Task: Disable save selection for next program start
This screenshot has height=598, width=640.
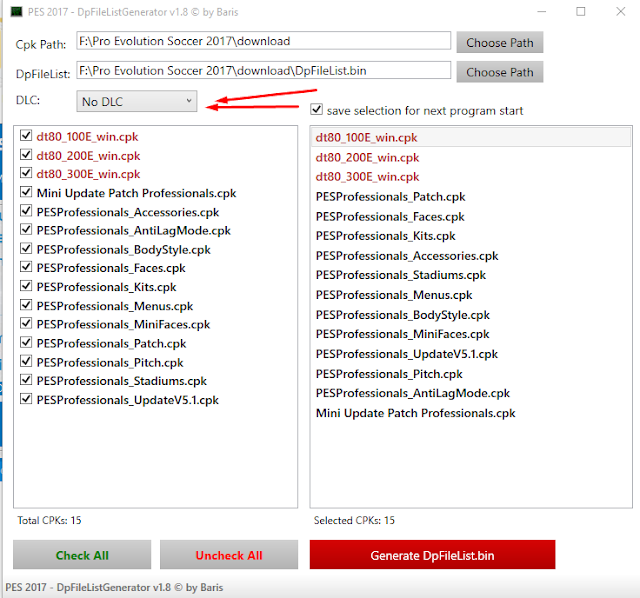Action: 316,109
